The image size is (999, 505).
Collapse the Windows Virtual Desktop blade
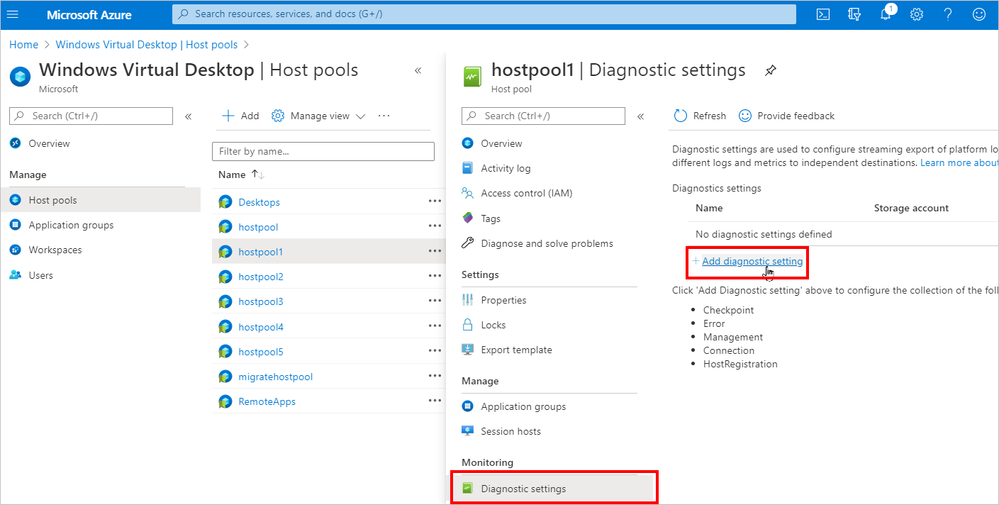tap(418, 70)
